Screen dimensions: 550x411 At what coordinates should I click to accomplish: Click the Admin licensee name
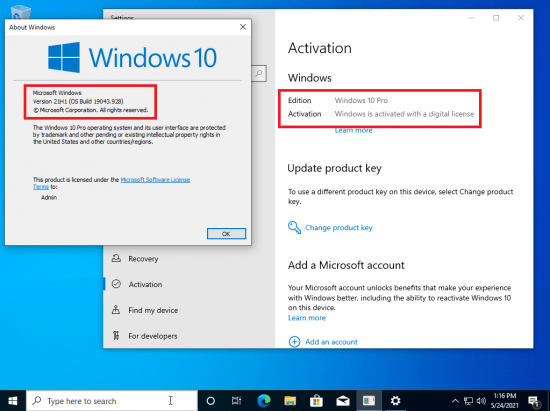49,197
